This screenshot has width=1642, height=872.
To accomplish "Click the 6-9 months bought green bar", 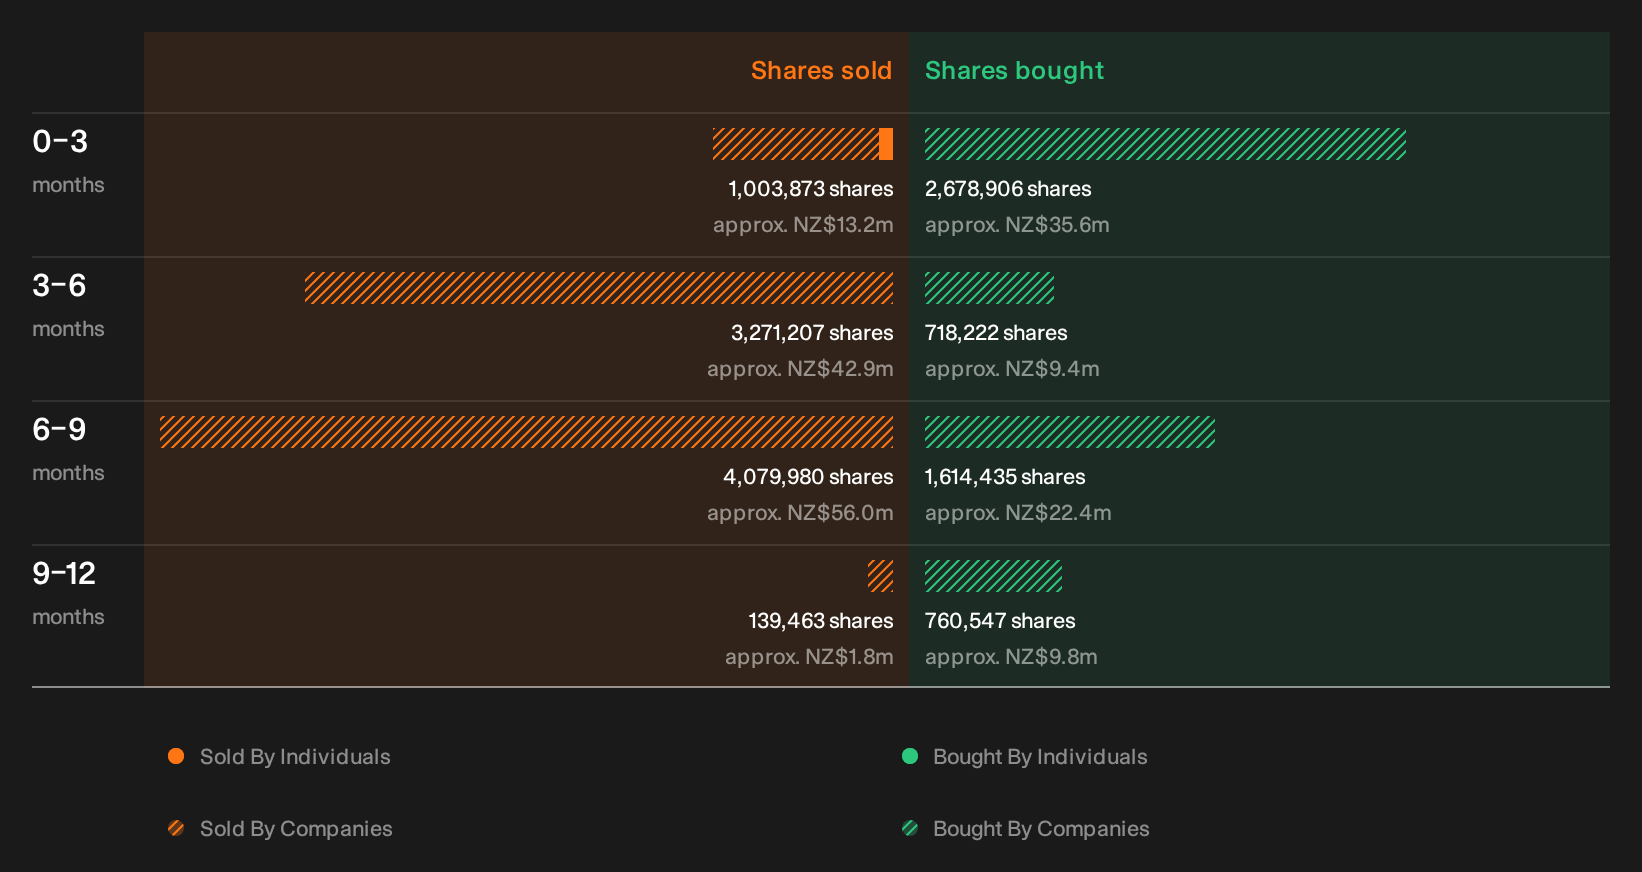I will click(x=1070, y=432).
